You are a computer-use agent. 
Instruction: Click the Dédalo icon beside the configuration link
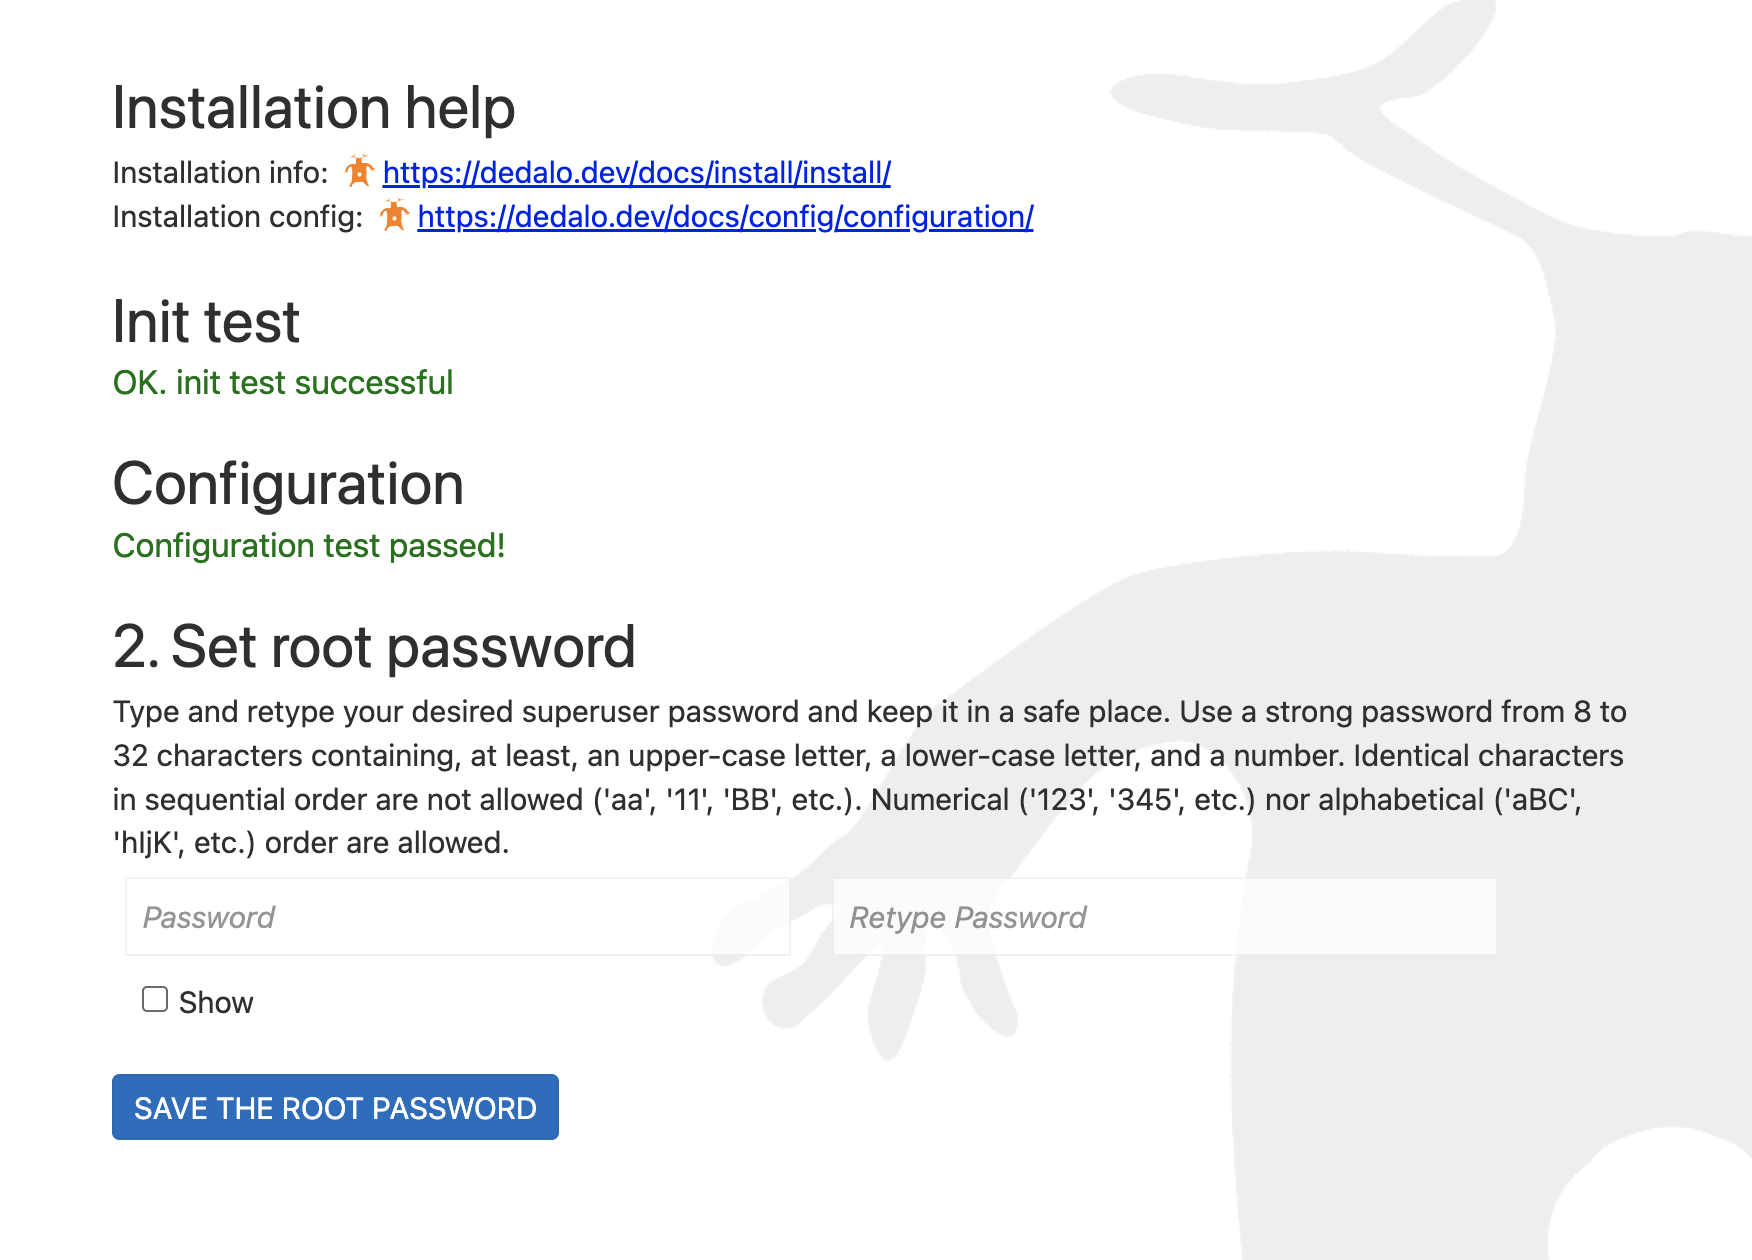(394, 216)
